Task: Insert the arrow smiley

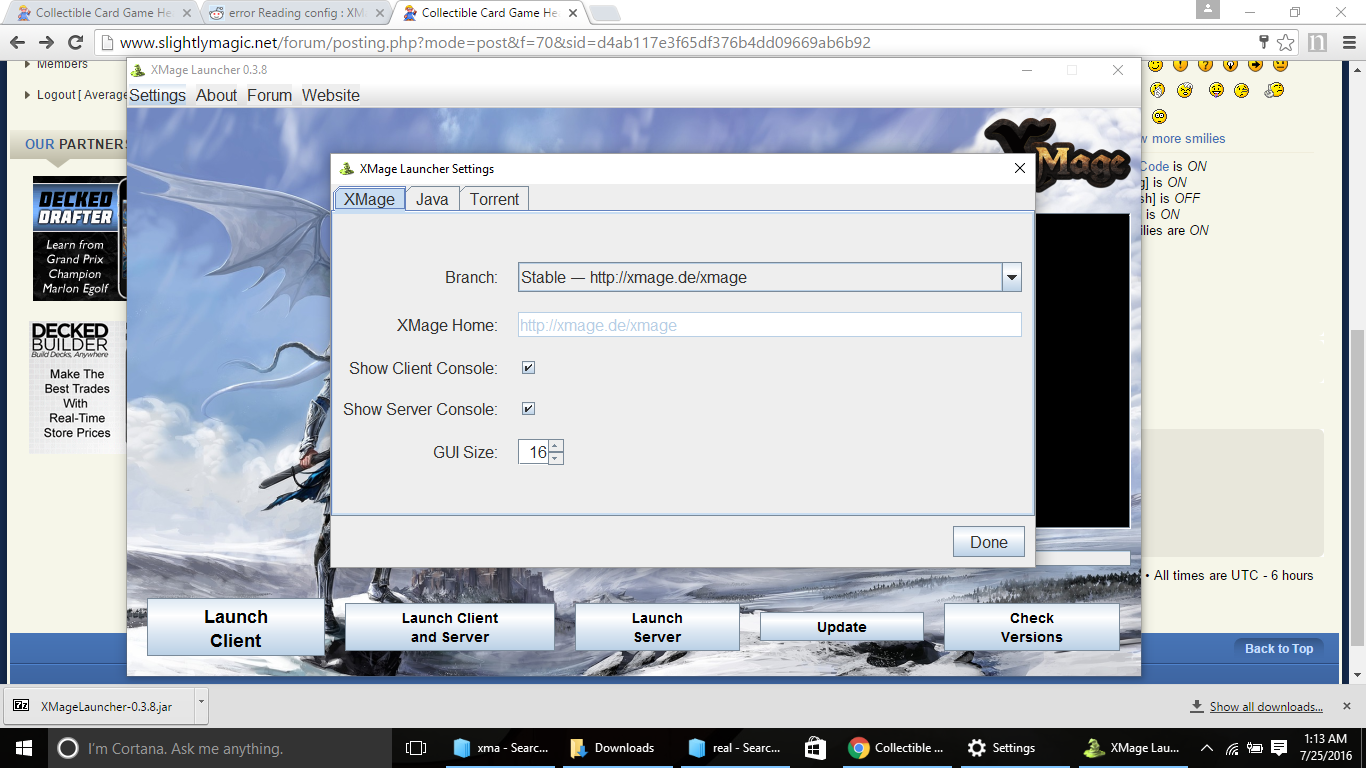Action: 1255,65
